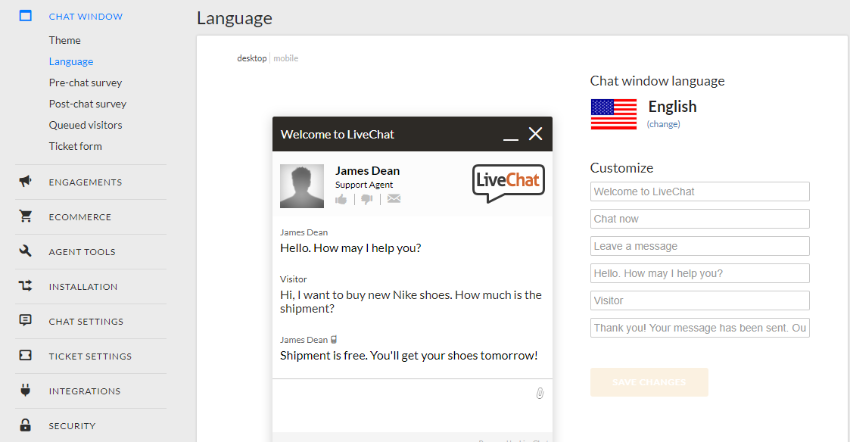Click the Engagements megaphone icon
The image size is (850, 442).
(25, 181)
